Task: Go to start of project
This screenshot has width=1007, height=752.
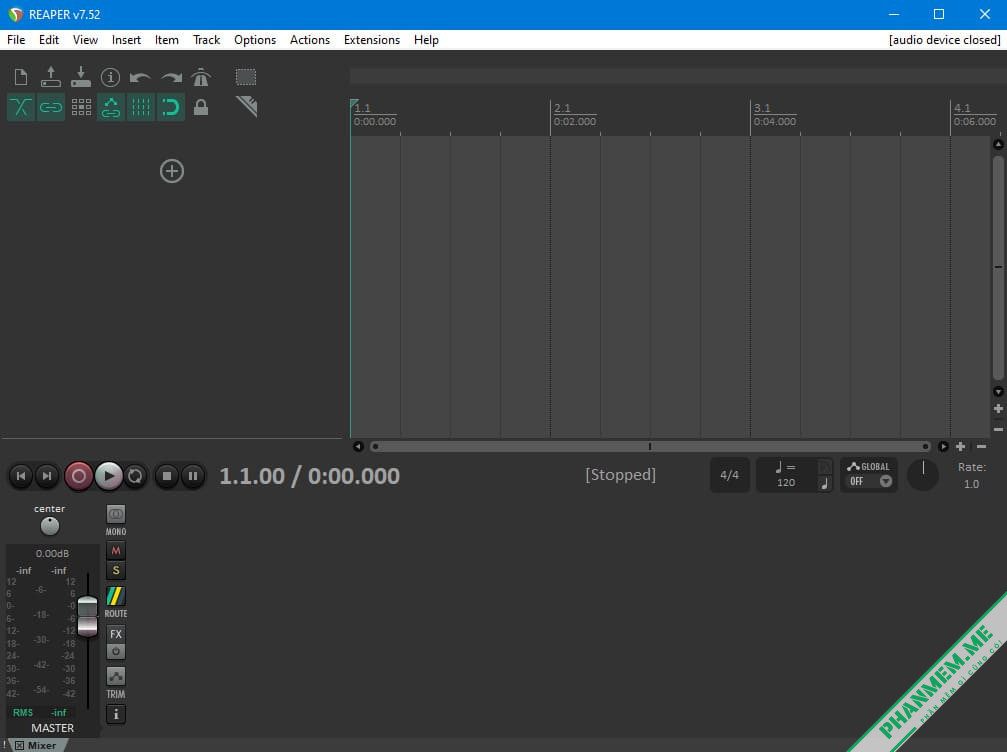Action: [x=21, y=476]
